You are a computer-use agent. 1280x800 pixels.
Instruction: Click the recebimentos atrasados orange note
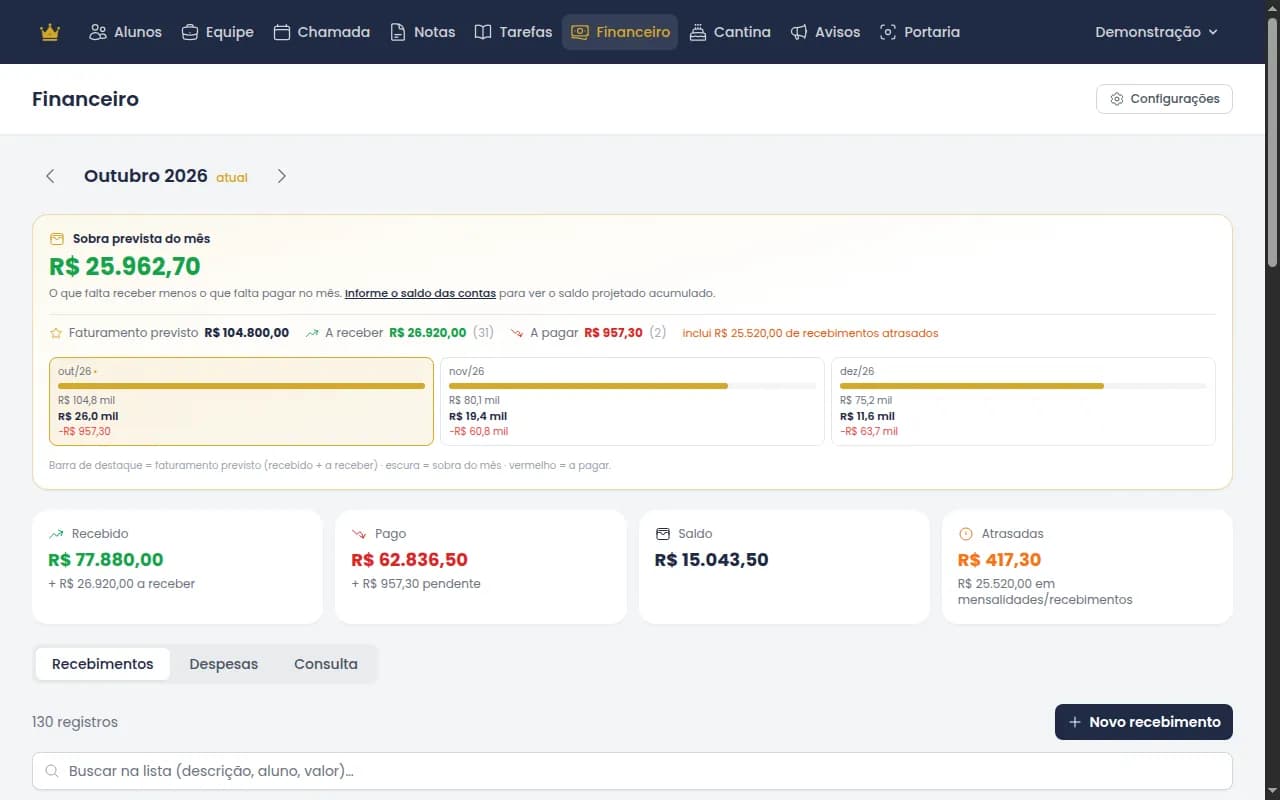pos(810,333)
